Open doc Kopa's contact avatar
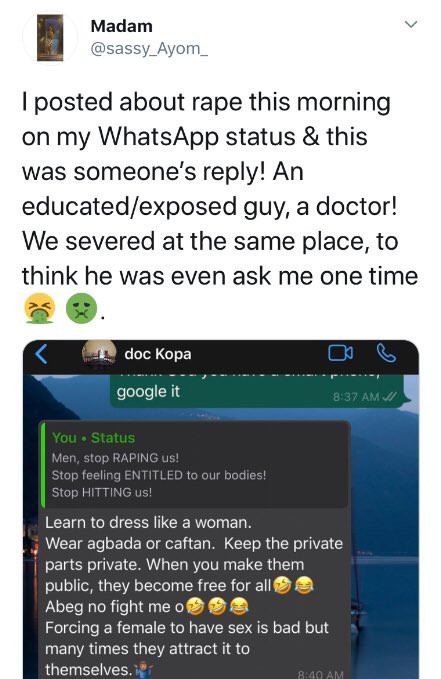The height and width of the screenshot is (679, 441). [99, 353]
